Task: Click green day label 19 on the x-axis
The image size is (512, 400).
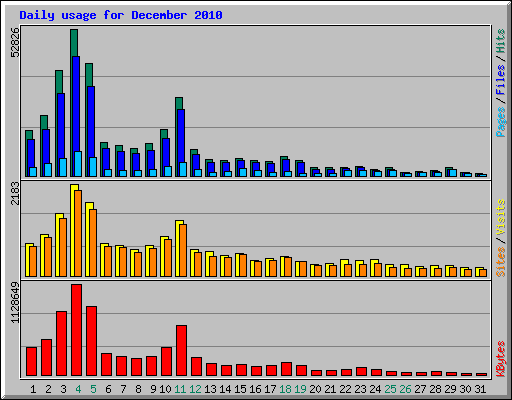Action: [x=300, y=389]
